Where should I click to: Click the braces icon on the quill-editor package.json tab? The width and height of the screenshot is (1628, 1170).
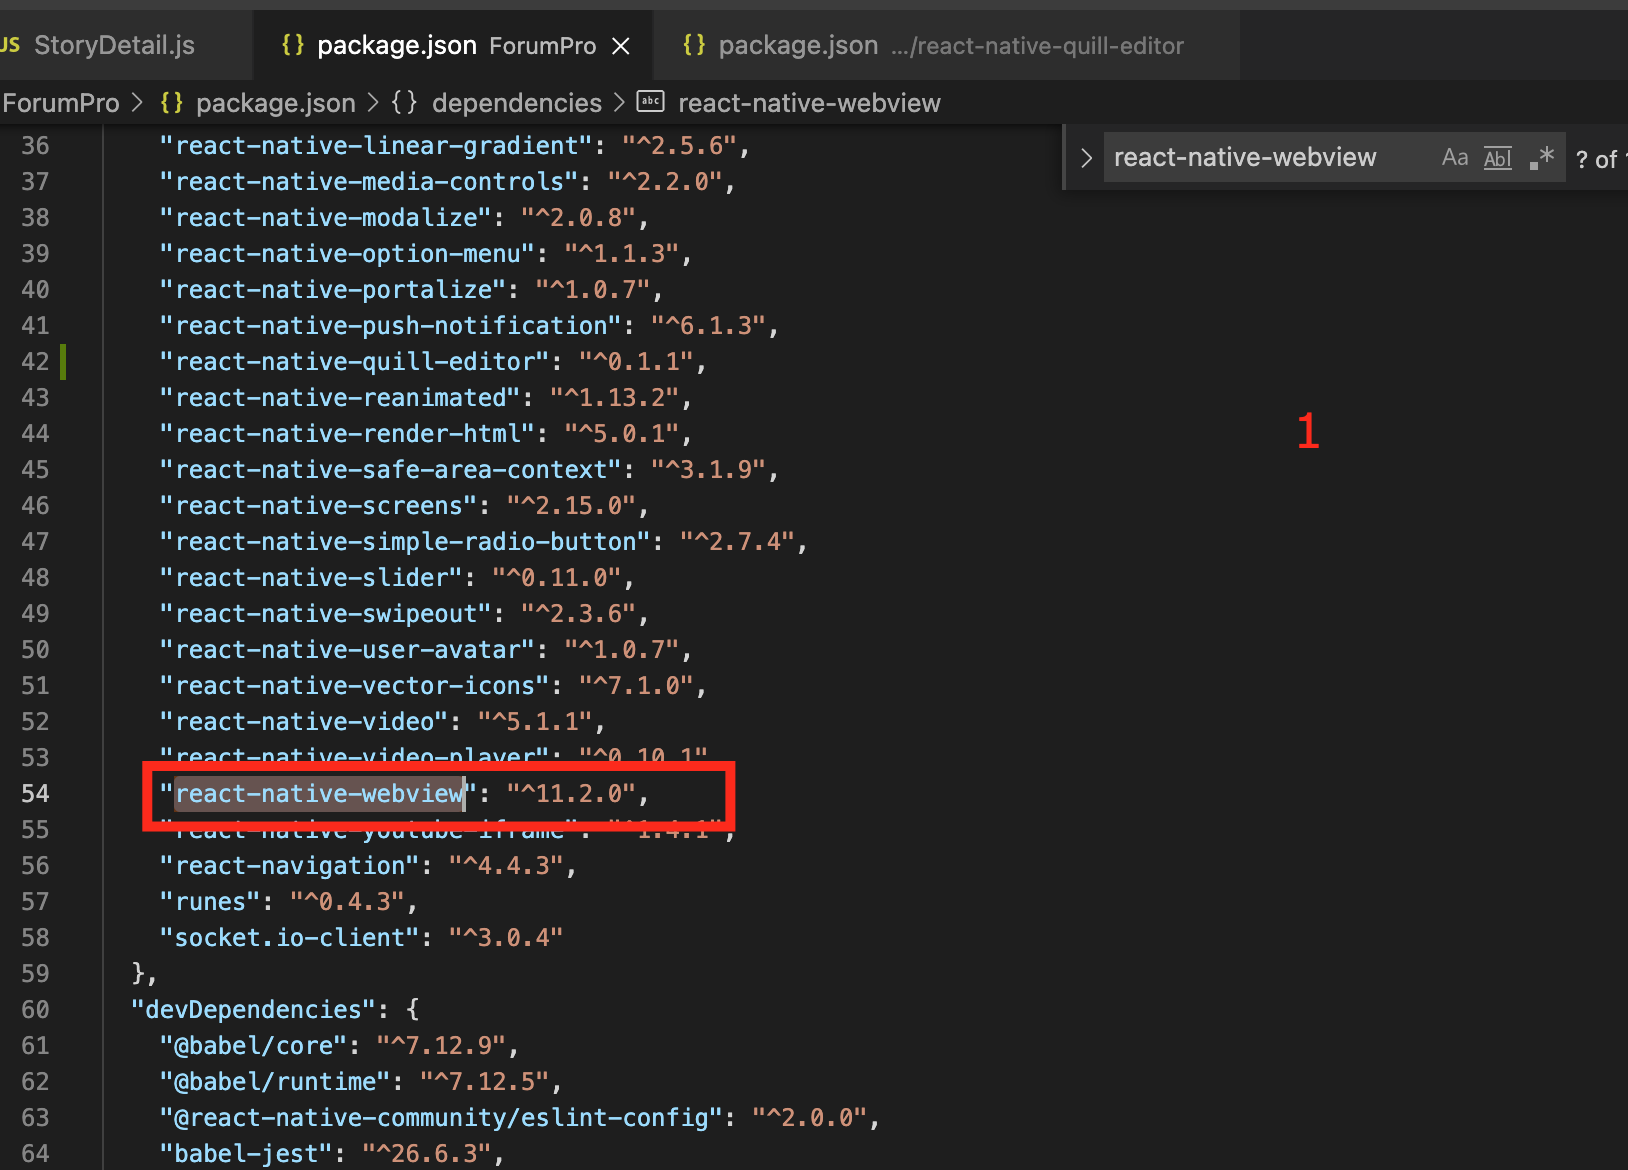694,45
